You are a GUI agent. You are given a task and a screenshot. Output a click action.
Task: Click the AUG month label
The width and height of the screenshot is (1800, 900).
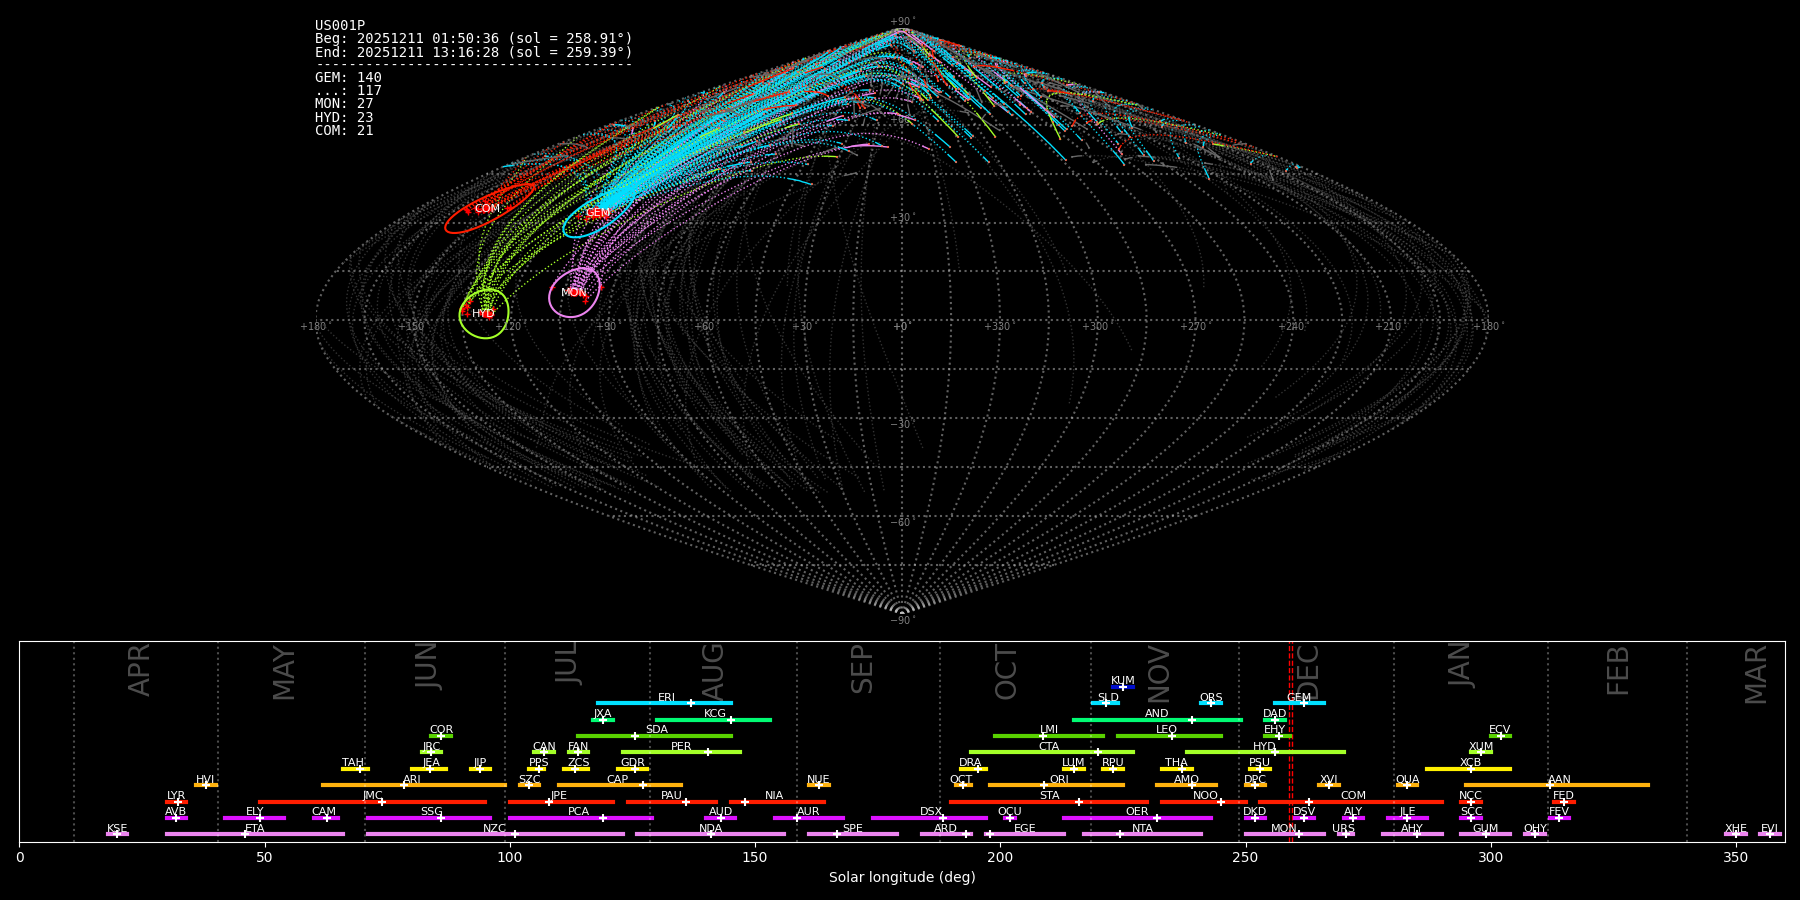coord(712,672)
